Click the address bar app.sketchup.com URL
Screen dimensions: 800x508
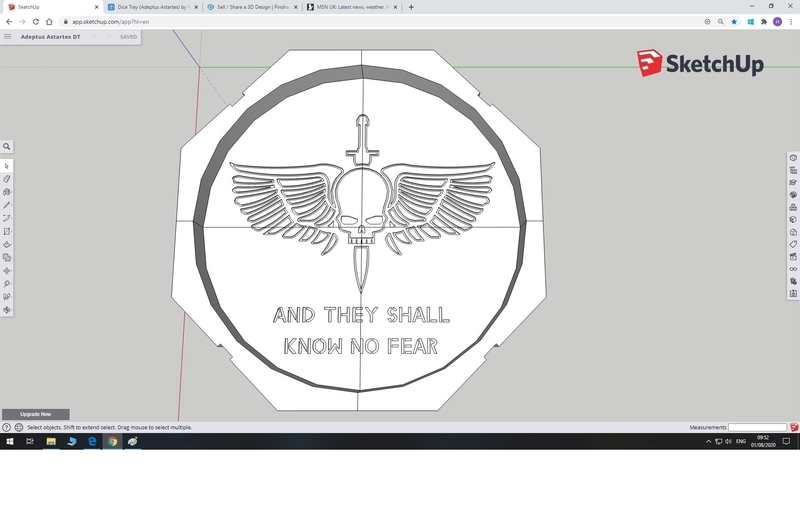(111, 22)
